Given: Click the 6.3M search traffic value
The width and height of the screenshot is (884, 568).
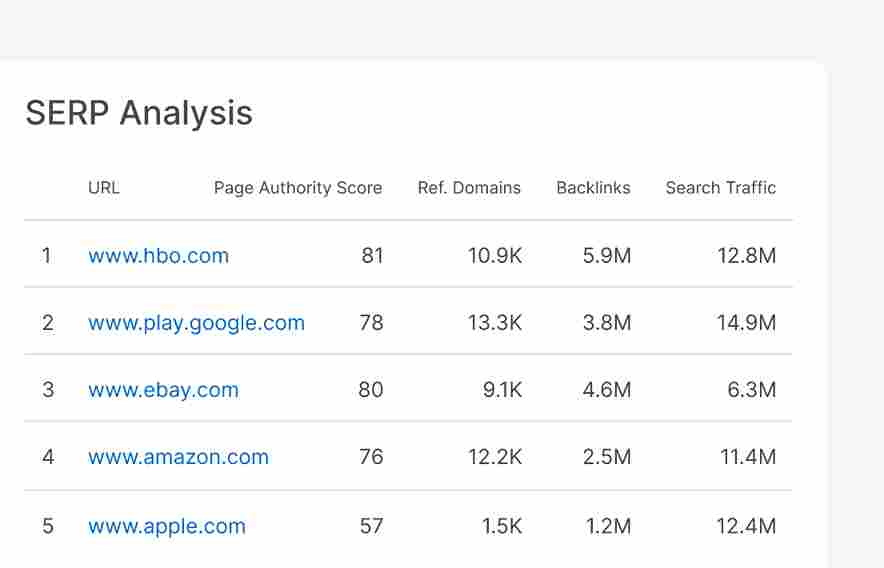Looking at the screenshot, I should tap(752, 390).
